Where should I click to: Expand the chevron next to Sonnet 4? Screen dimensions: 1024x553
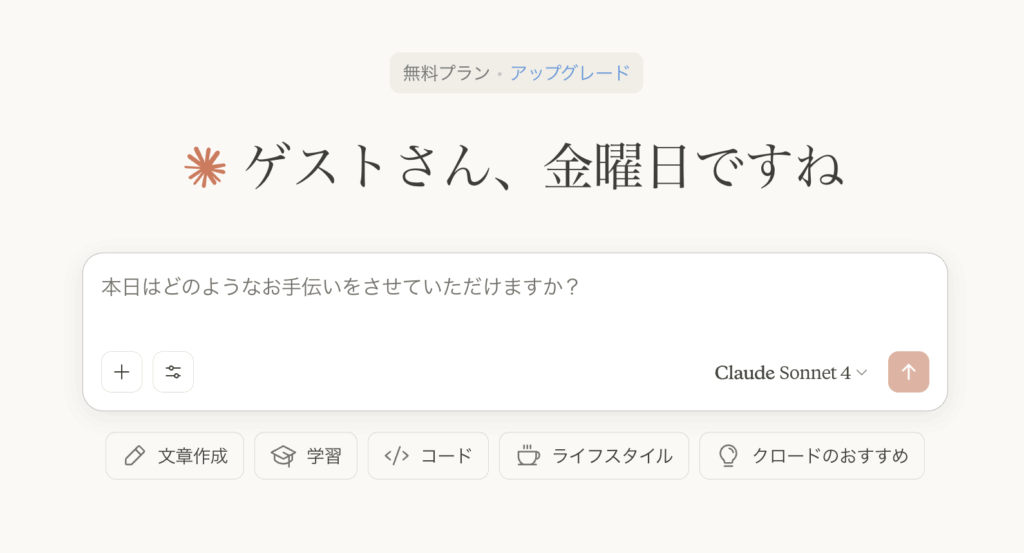pyautogui.click(x=862, y=373)
